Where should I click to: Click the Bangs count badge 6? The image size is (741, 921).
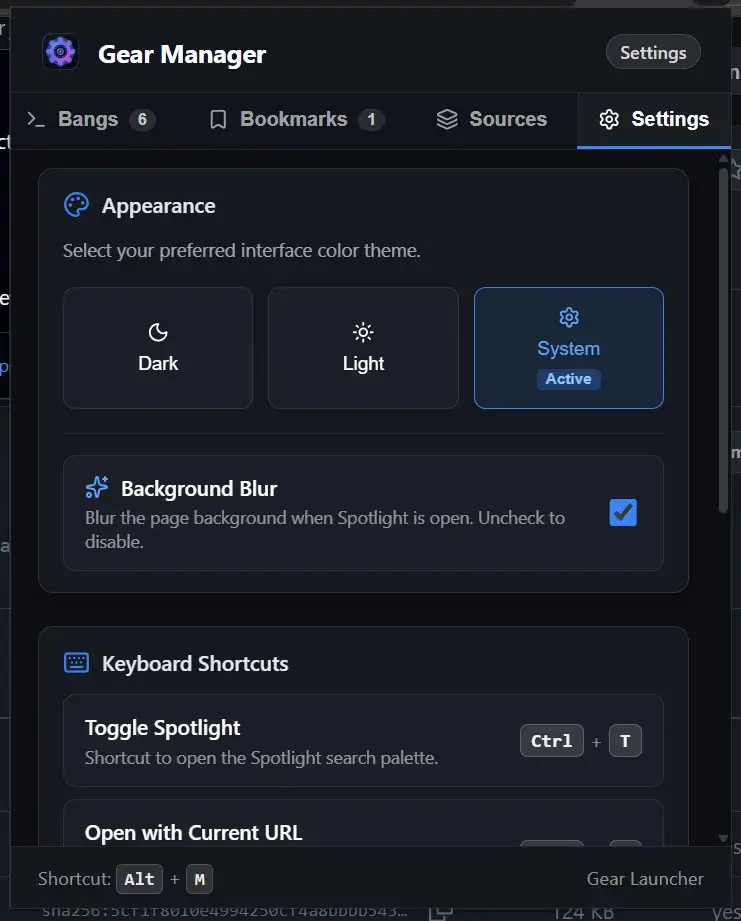(142, 120)
